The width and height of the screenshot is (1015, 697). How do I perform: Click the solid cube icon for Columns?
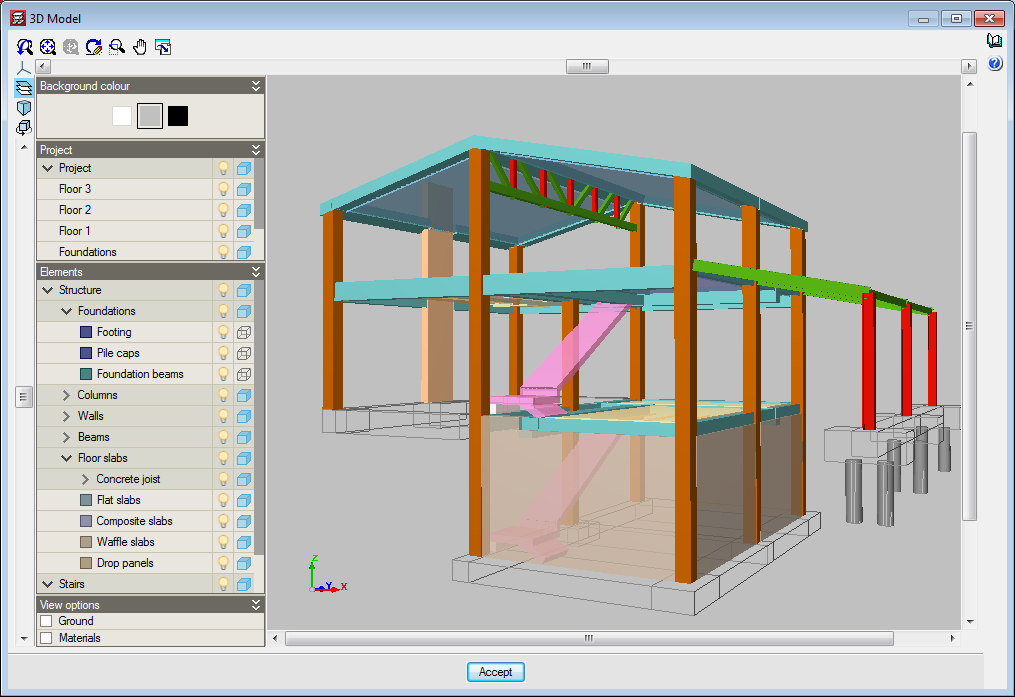(x=243, y=395)
